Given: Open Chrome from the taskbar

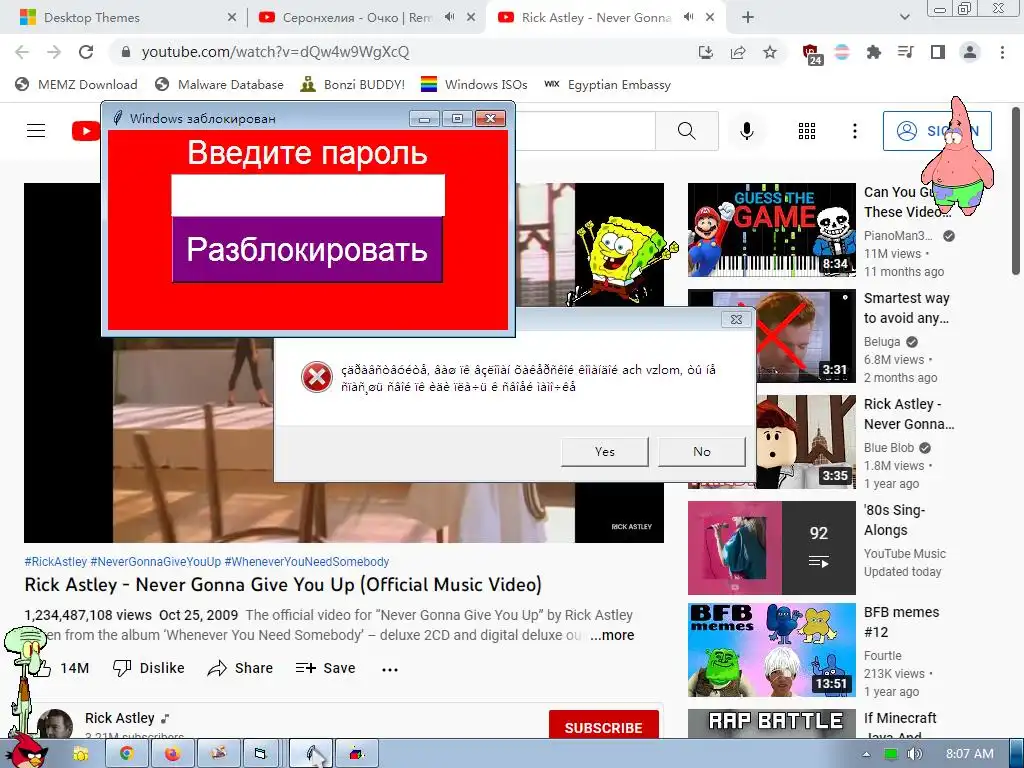Looking at the screenshot, I should (x=127, y=754).
